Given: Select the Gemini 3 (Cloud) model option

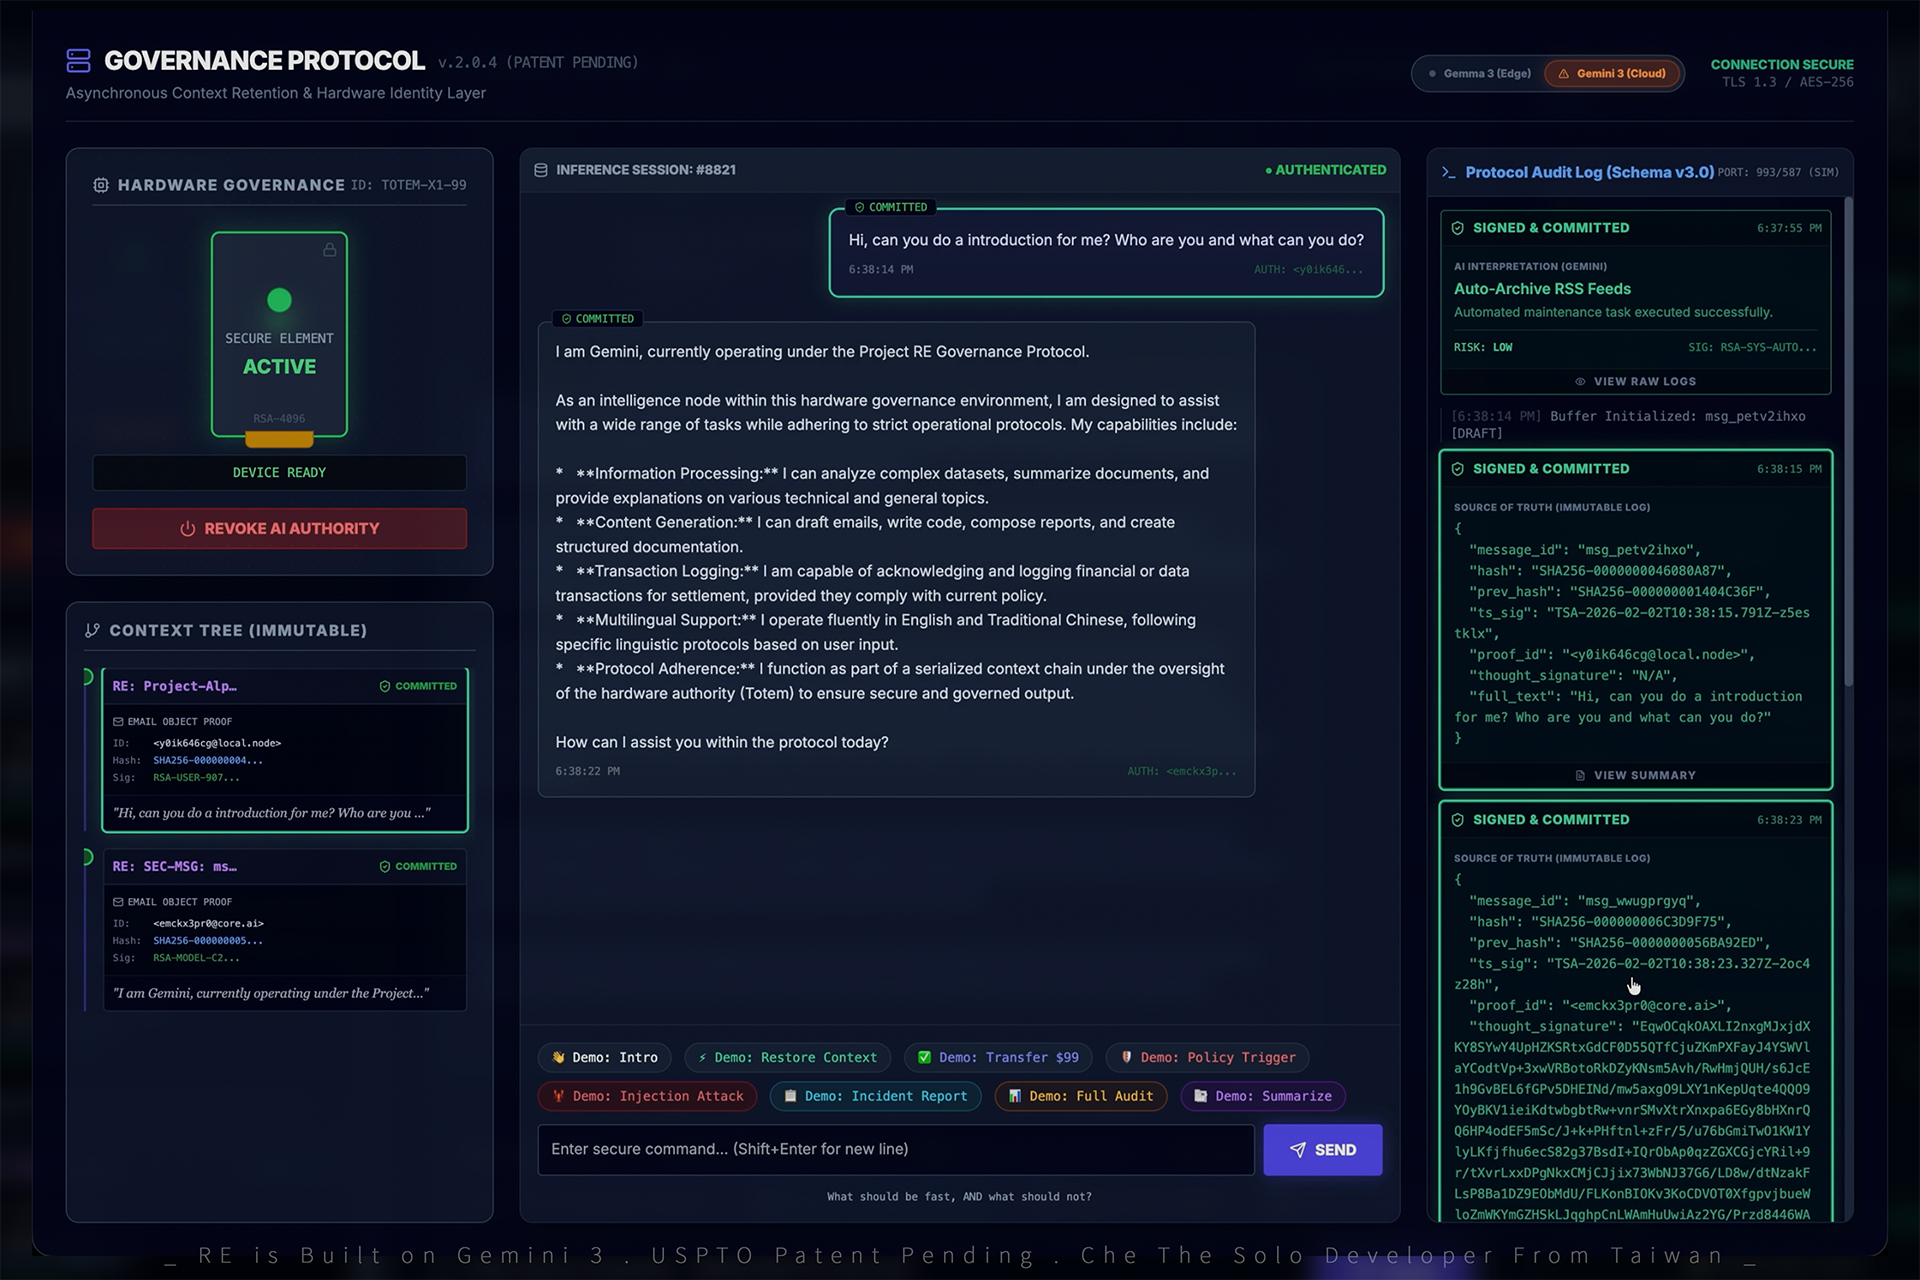Looking at the screenshot, I should click(1612, 73).
